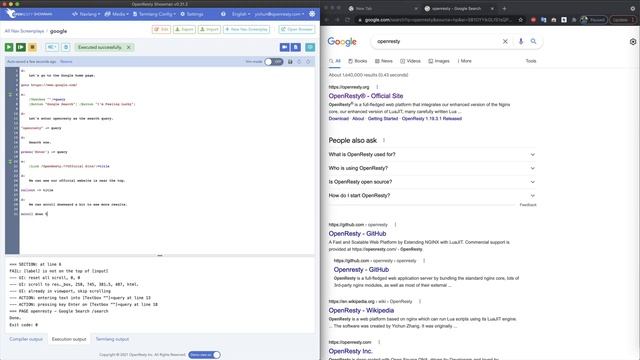Select Google Books search tab
The height and width of the screenshot is (360, 640).
[358, 61]
